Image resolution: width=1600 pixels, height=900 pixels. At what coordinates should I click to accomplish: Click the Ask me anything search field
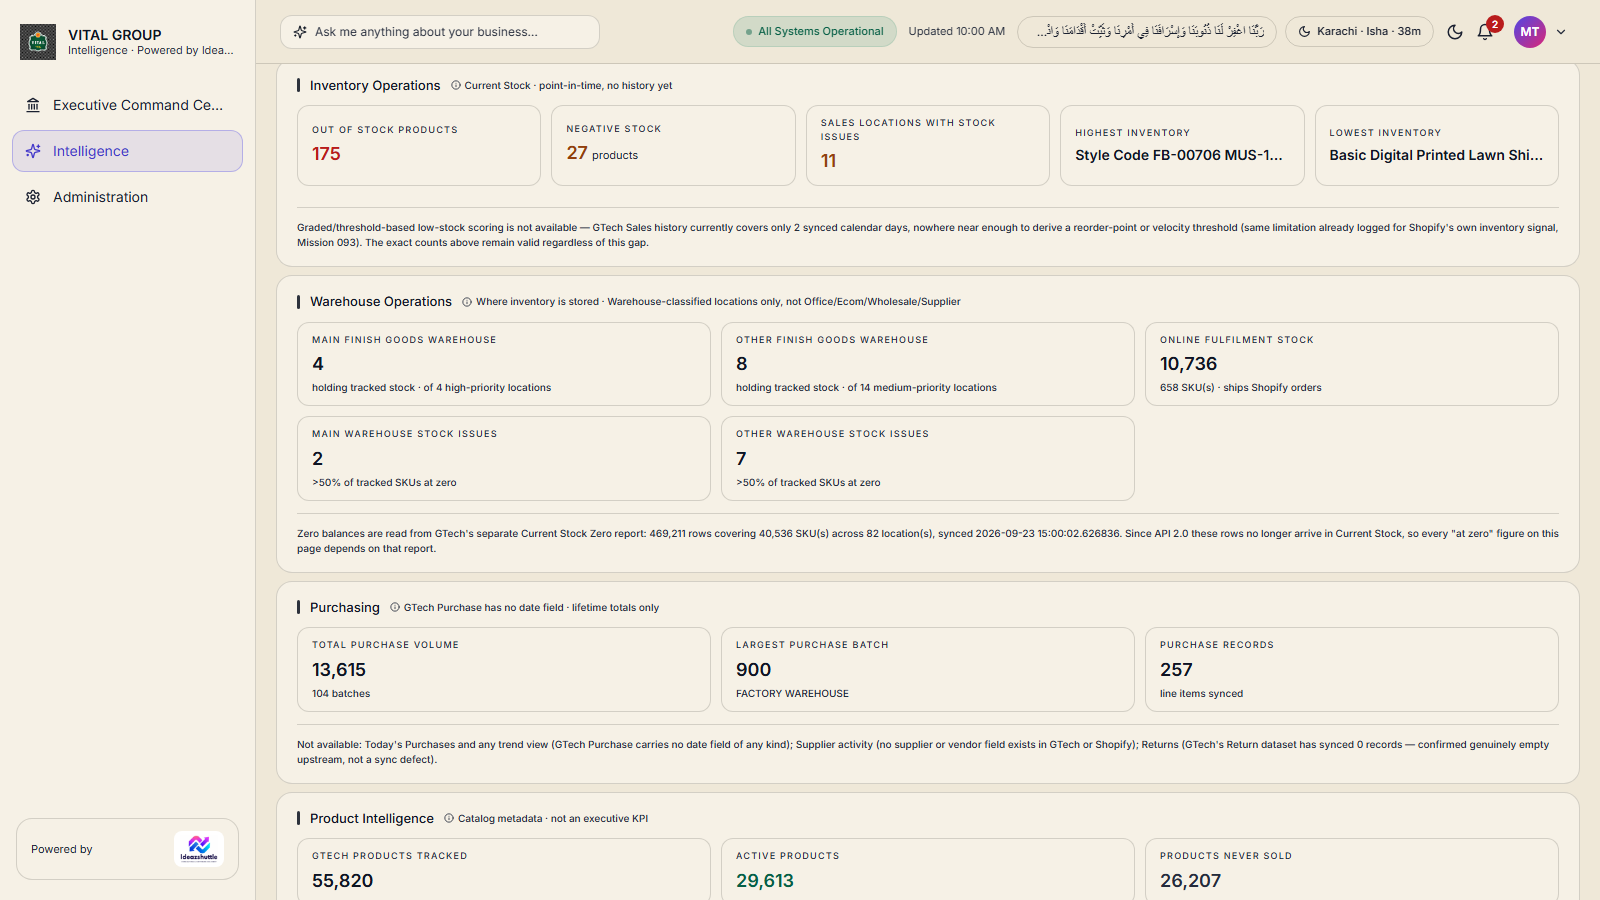point(440,32)
